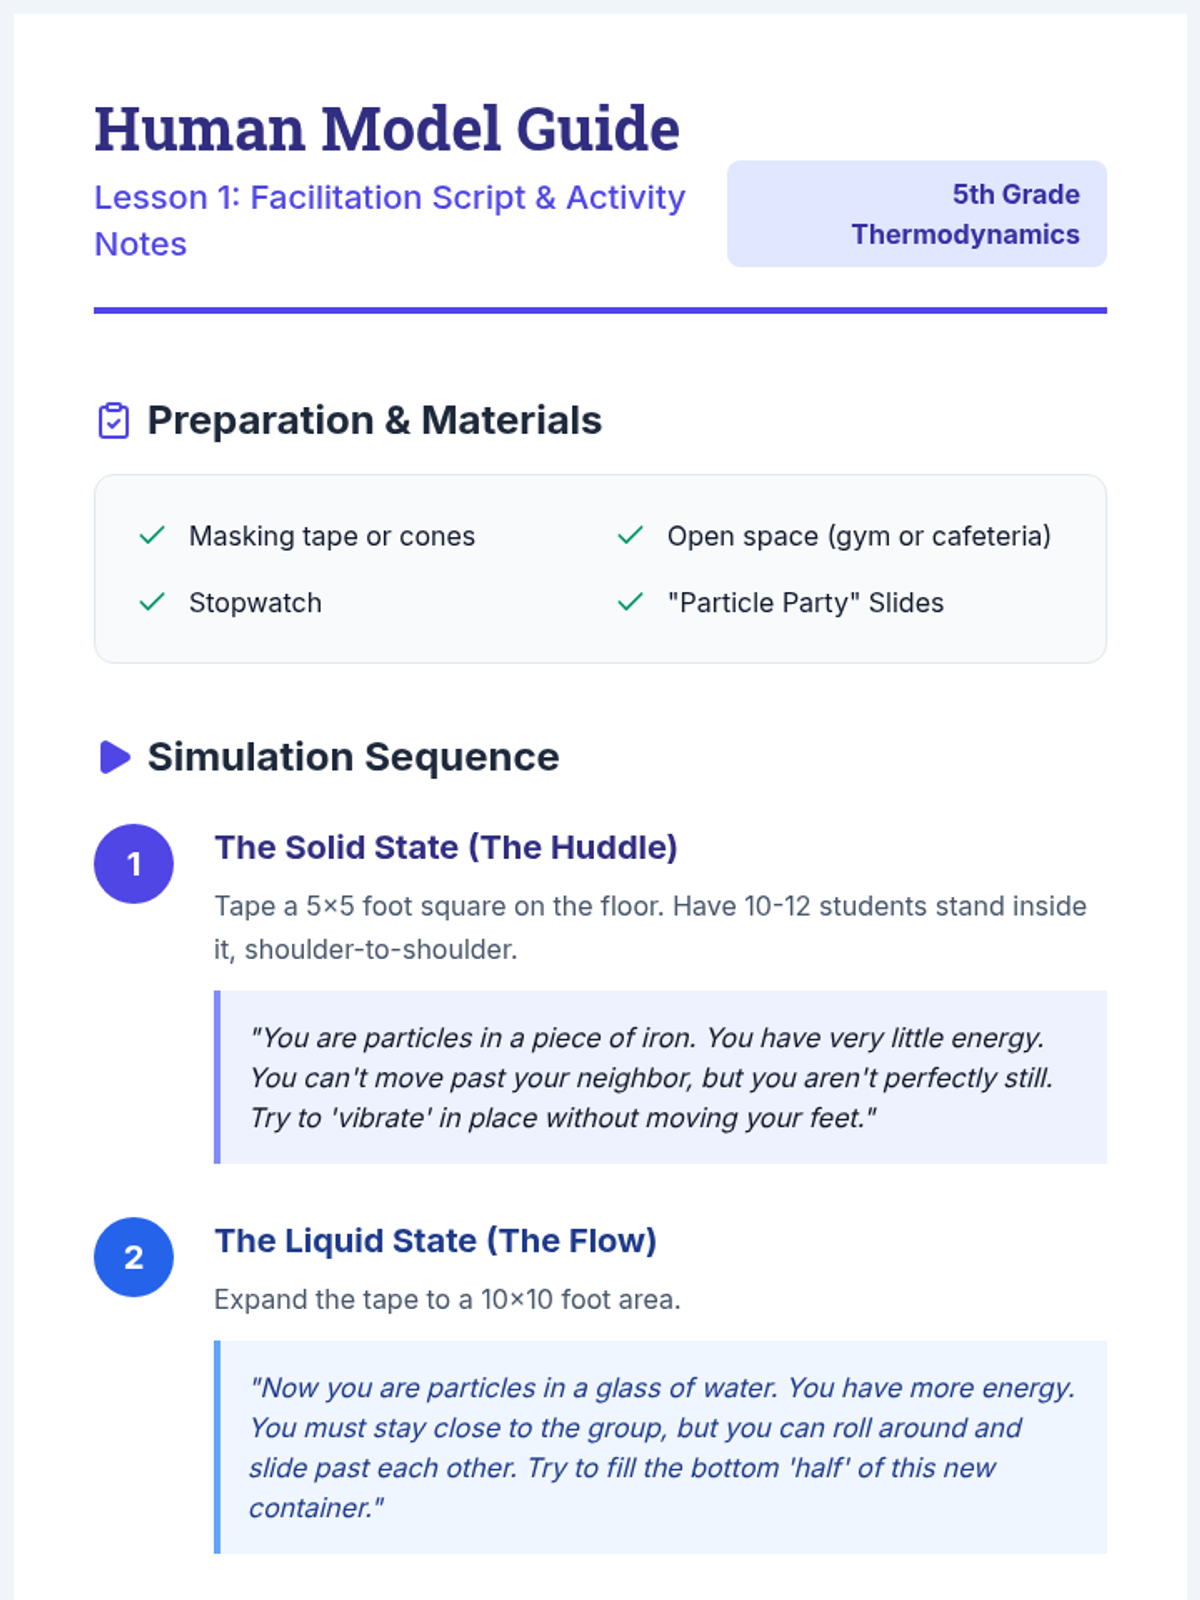
Task: Click the Simulation Sequence section heading
Action: coord(353,757)
